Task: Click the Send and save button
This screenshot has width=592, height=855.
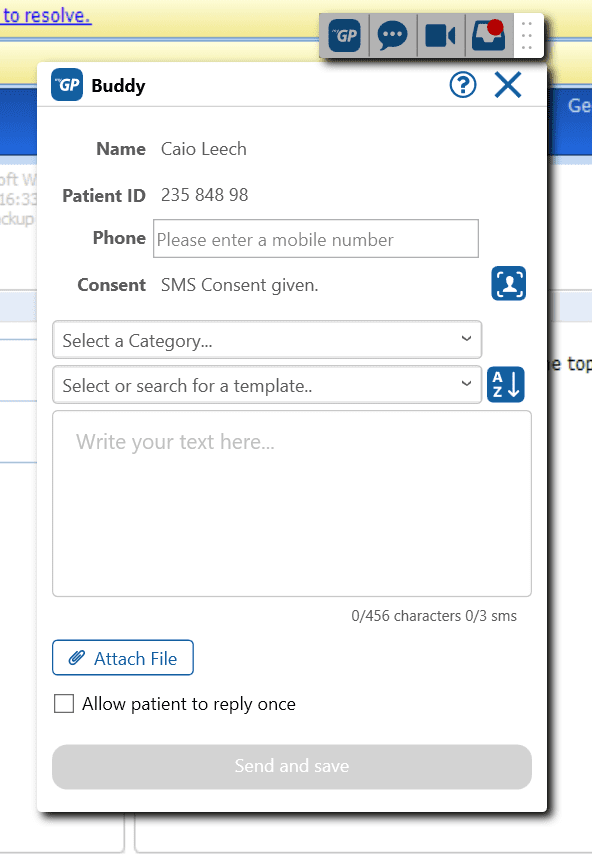Action: [x=292, y=767]
